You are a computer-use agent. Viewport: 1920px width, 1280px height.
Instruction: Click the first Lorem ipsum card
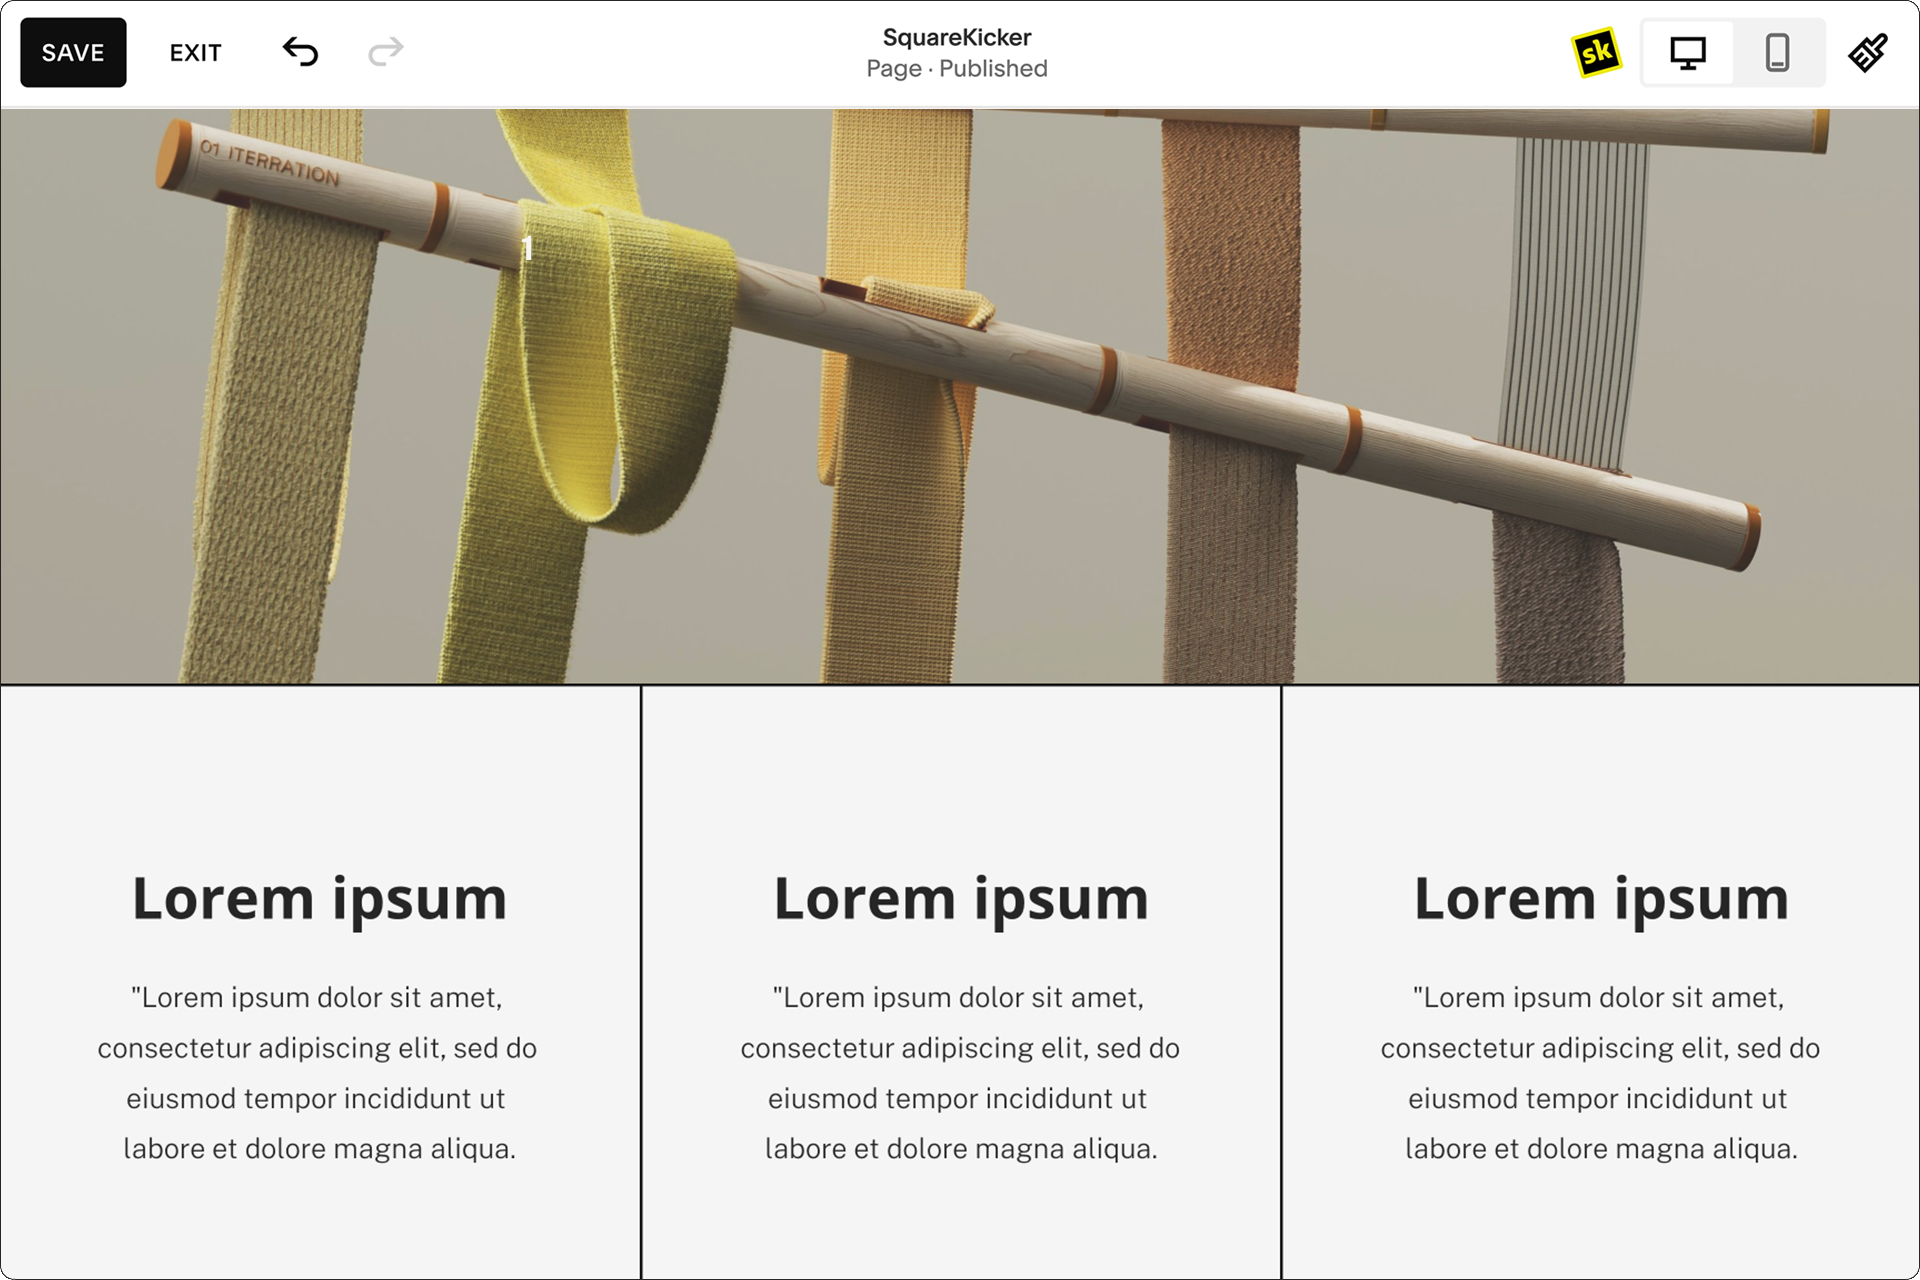click(319, 983)
